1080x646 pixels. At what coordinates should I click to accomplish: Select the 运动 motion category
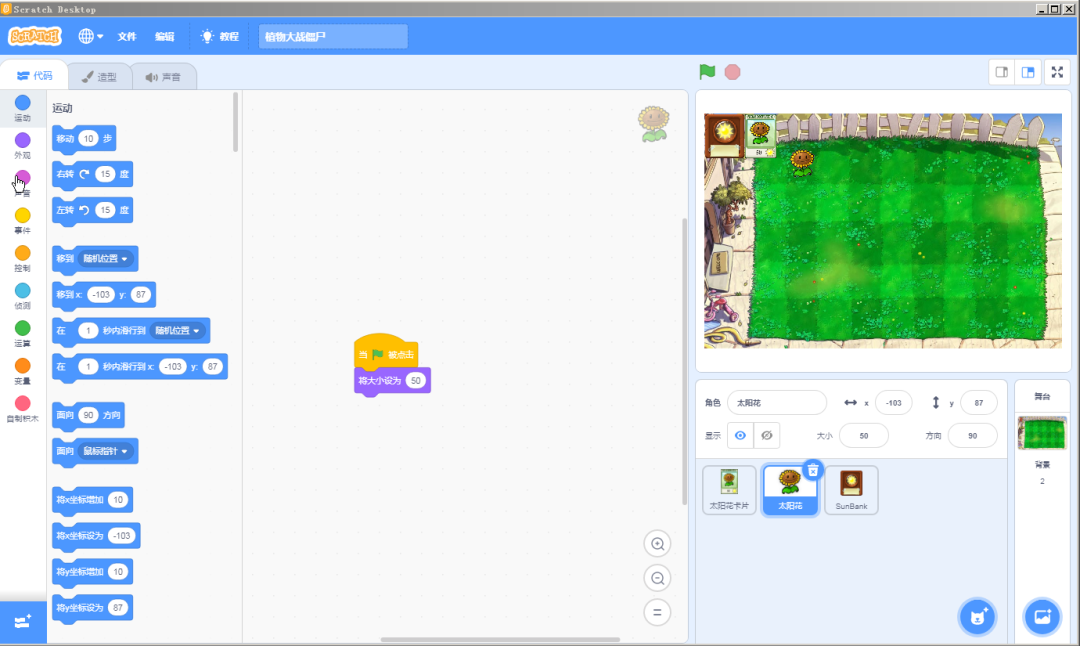click(x=23, y=108)
